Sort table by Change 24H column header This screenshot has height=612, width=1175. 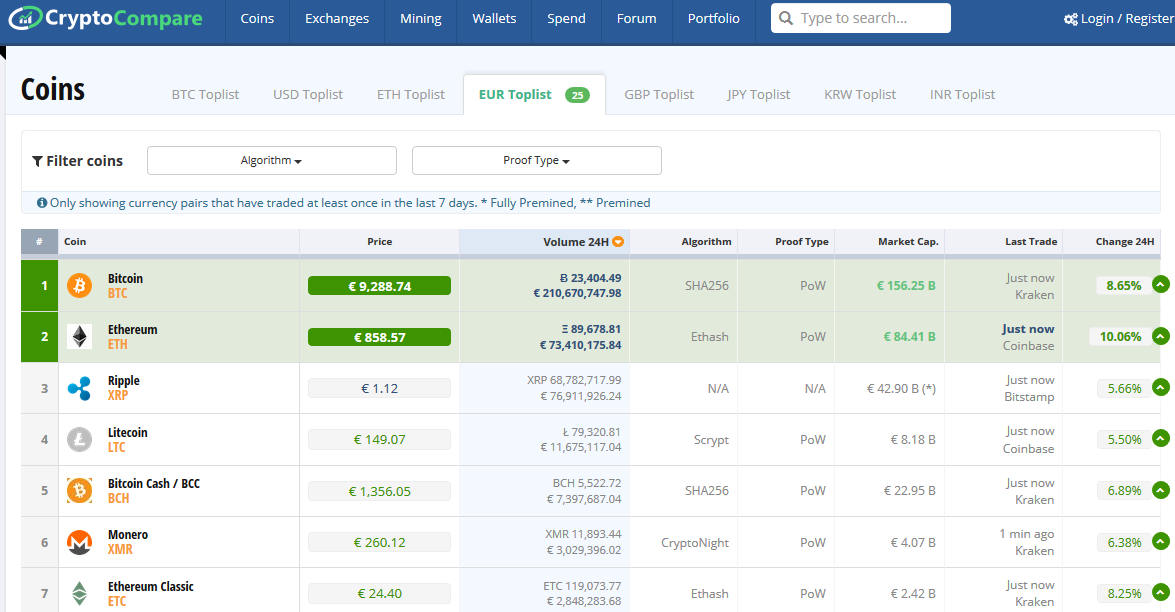pos(1112,242)
